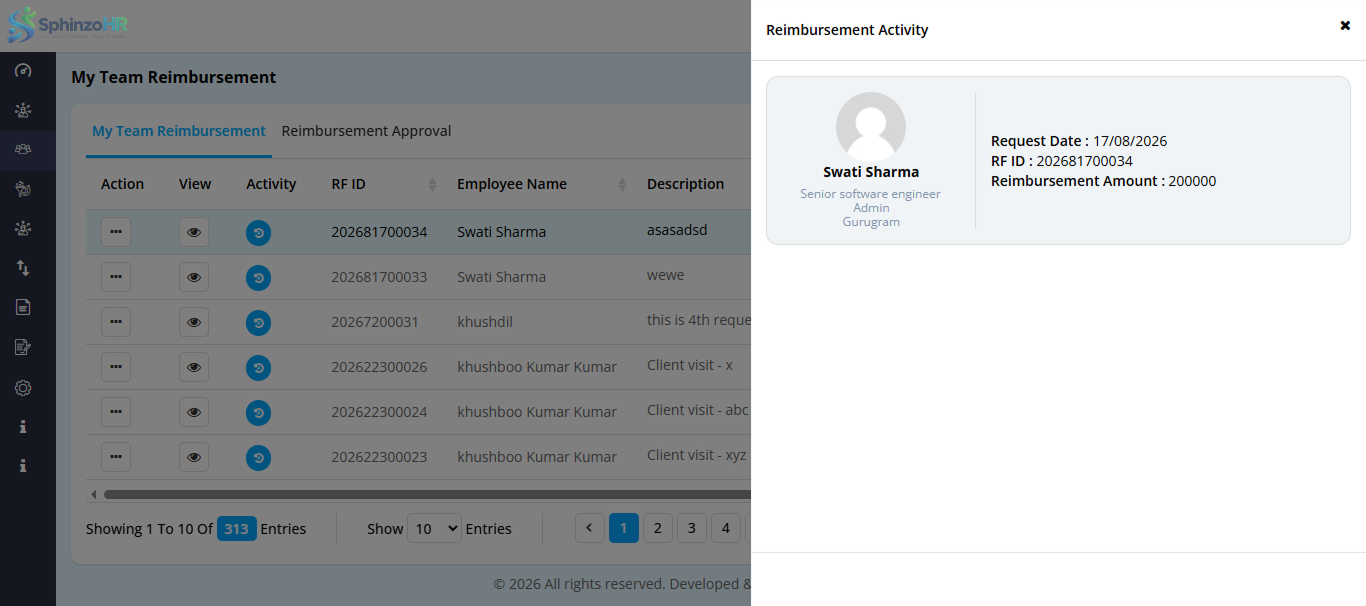Image resolution: width=1366 pixels, height=606 pixels.
Task: Open the note-with-pencil icon in the sidebar
Action: [23, 347]
